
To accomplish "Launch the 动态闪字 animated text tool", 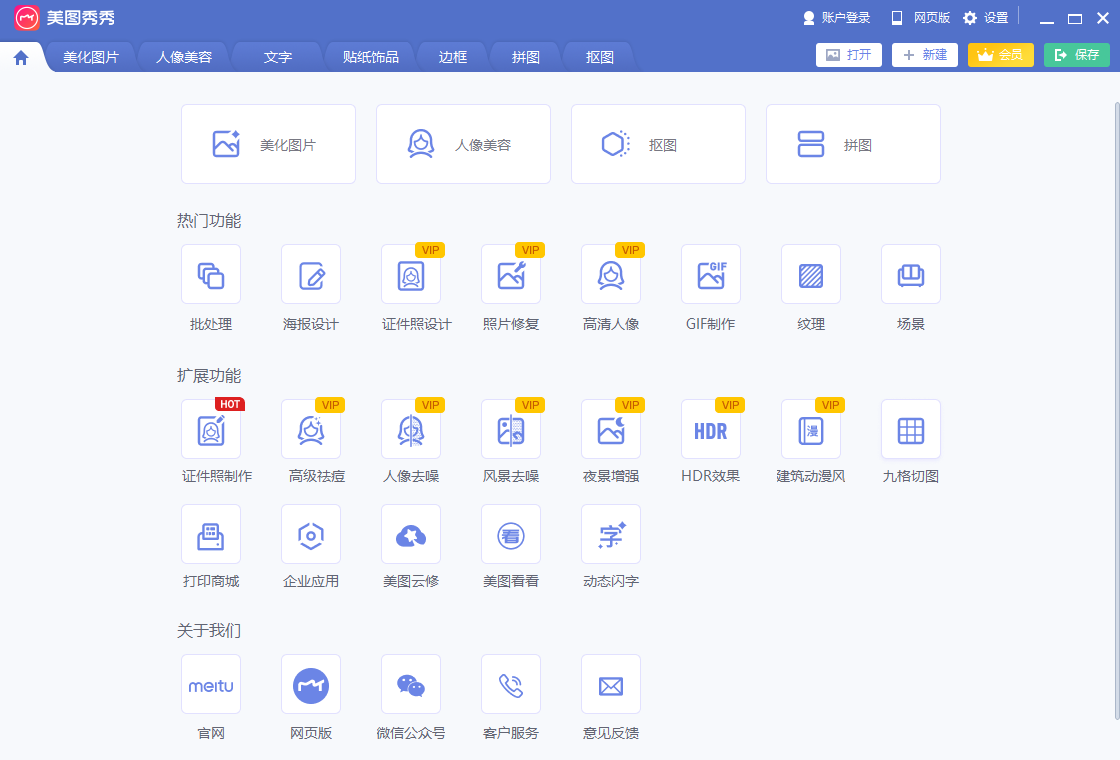I will pos(611,535).
